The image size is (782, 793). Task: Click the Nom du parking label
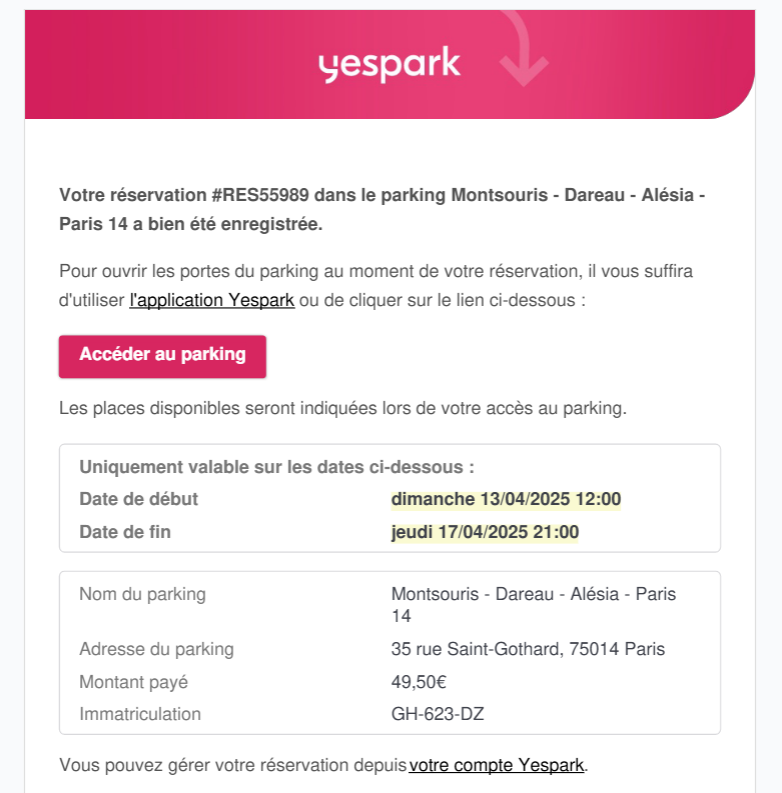[143, 594]
